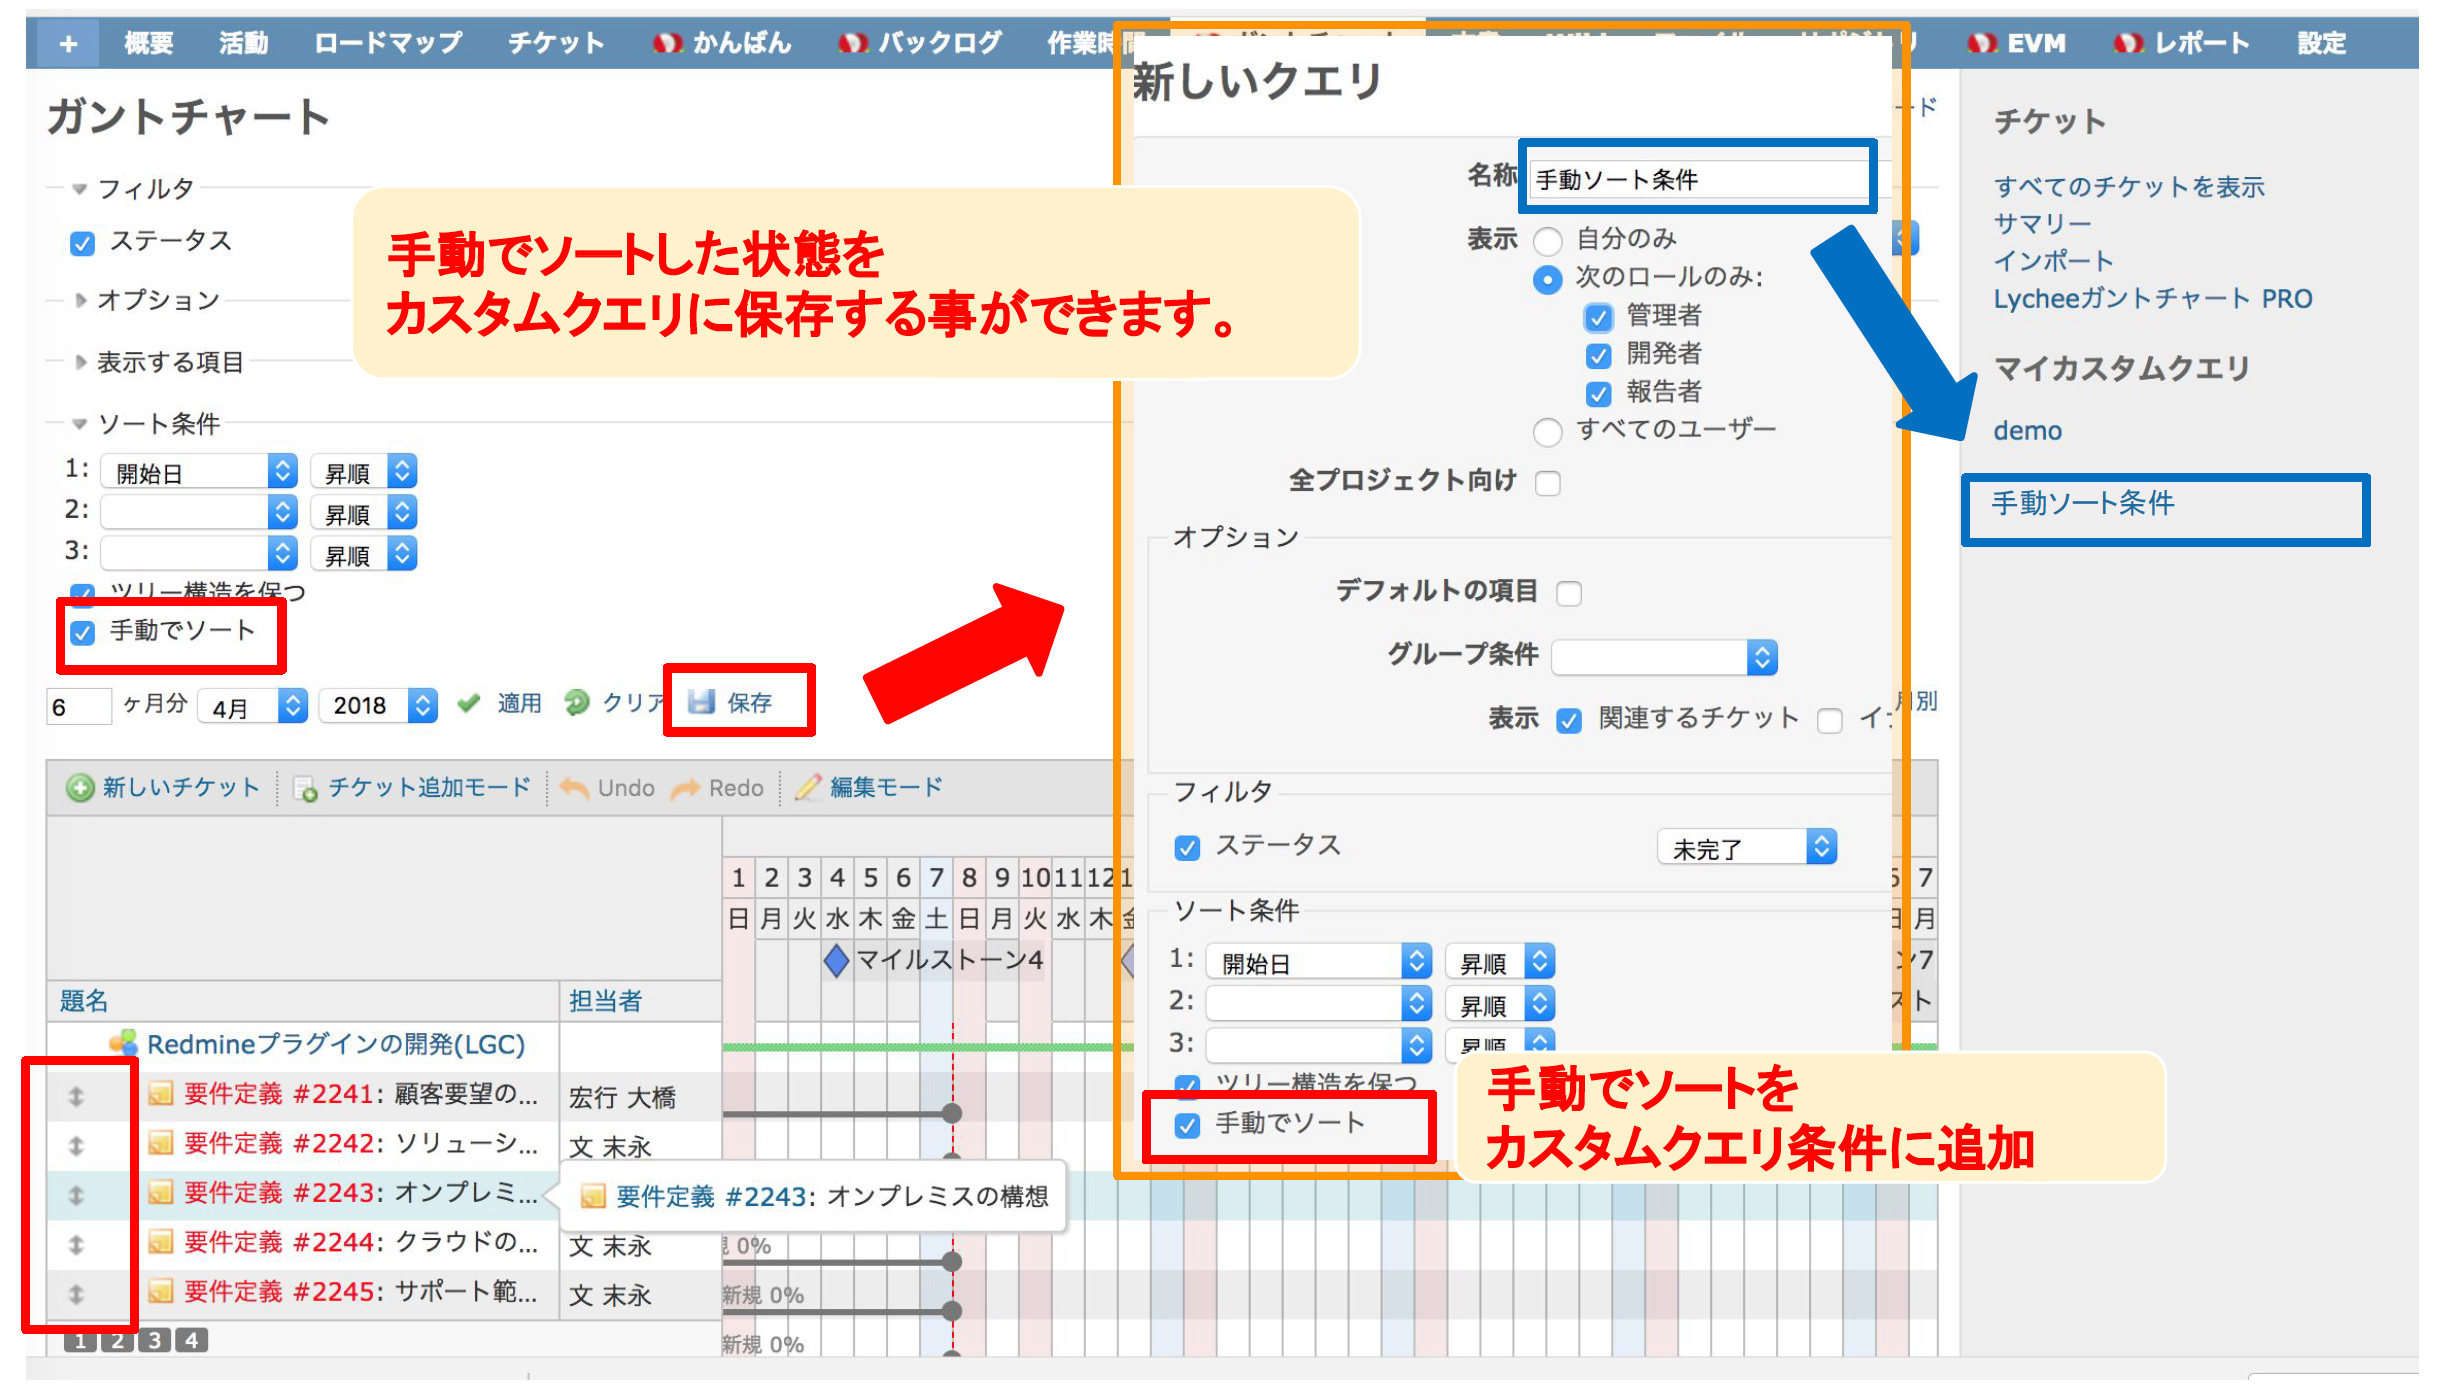Screen dimensions: 2443x1391
Task: Open the 設定 tab
Action: (x=2321, y=43)
